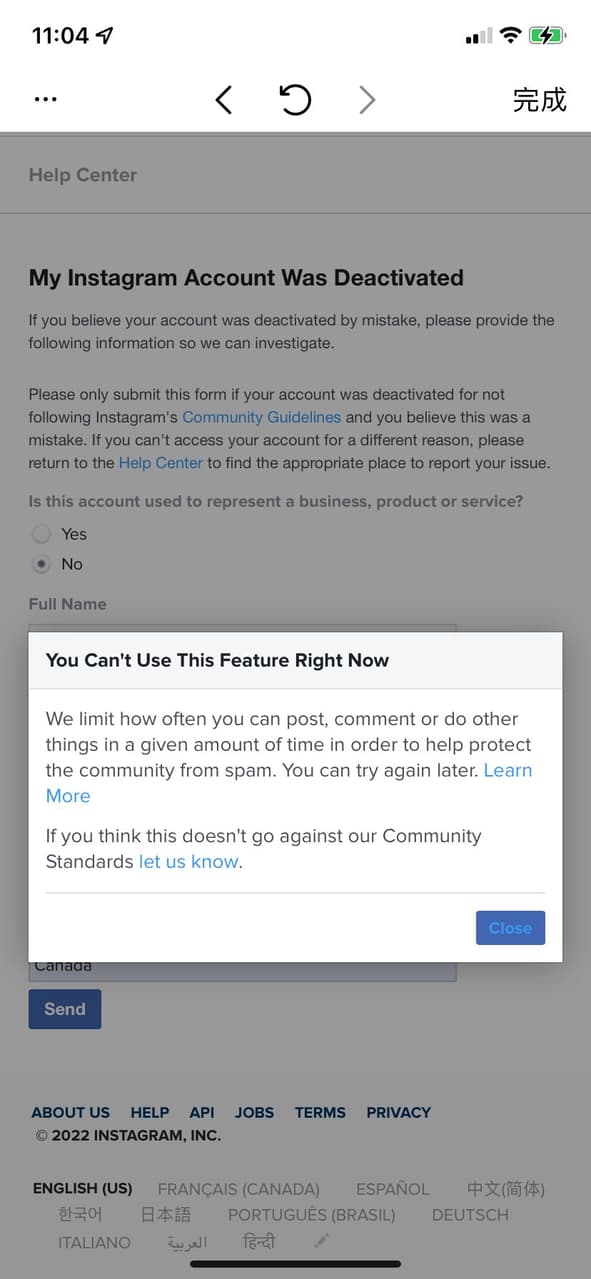Click the Send button

pos(65,1009)
